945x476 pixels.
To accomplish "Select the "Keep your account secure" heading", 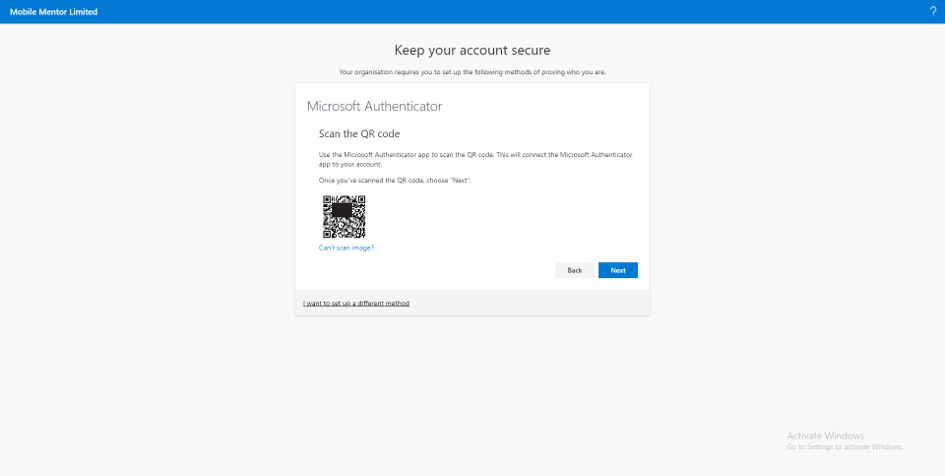I will [x=472, y=50].
